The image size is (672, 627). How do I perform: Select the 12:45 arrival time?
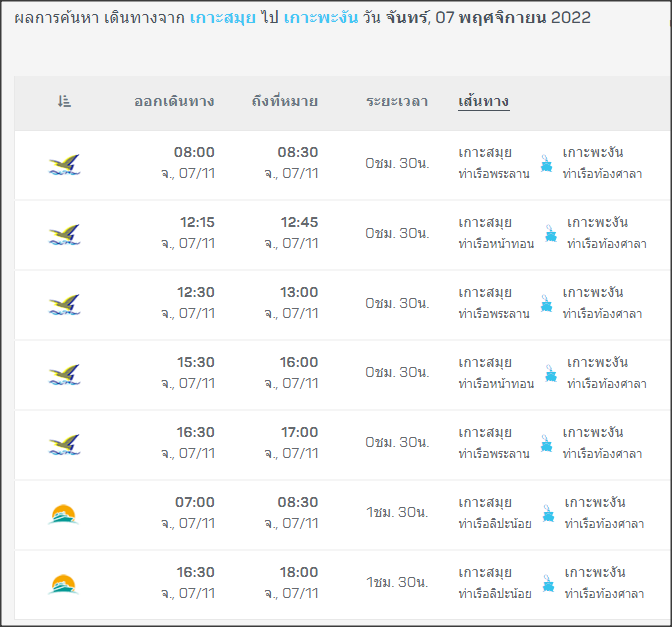pos(299,222)
